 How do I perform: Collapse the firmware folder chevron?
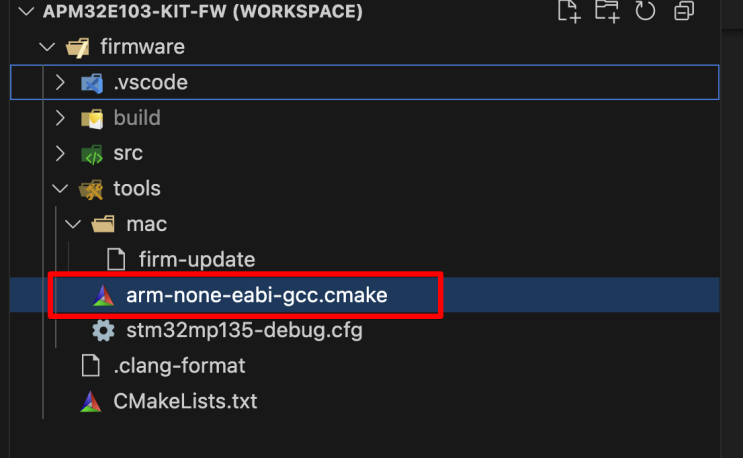tap(43, 47)
